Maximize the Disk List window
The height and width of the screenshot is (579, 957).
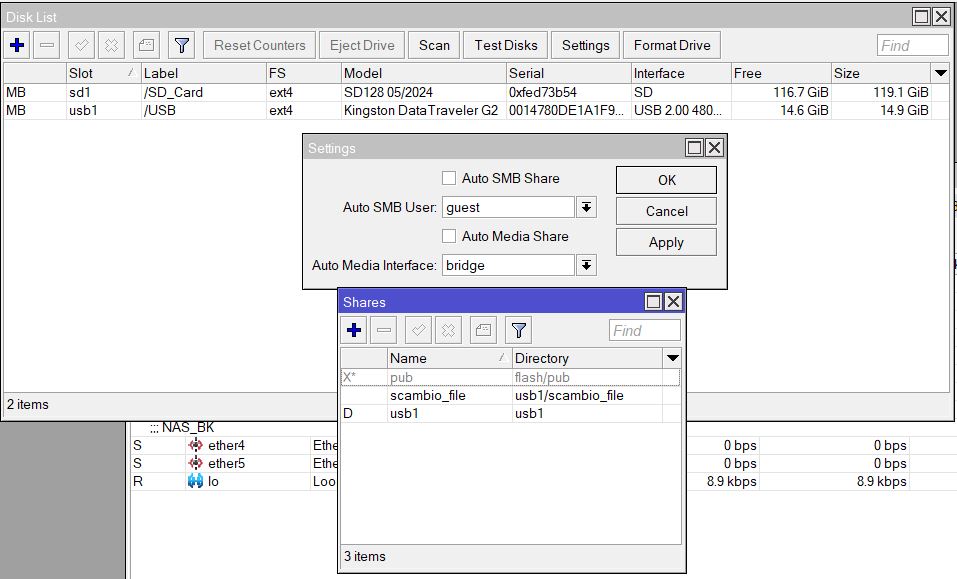tap(922, 16)
